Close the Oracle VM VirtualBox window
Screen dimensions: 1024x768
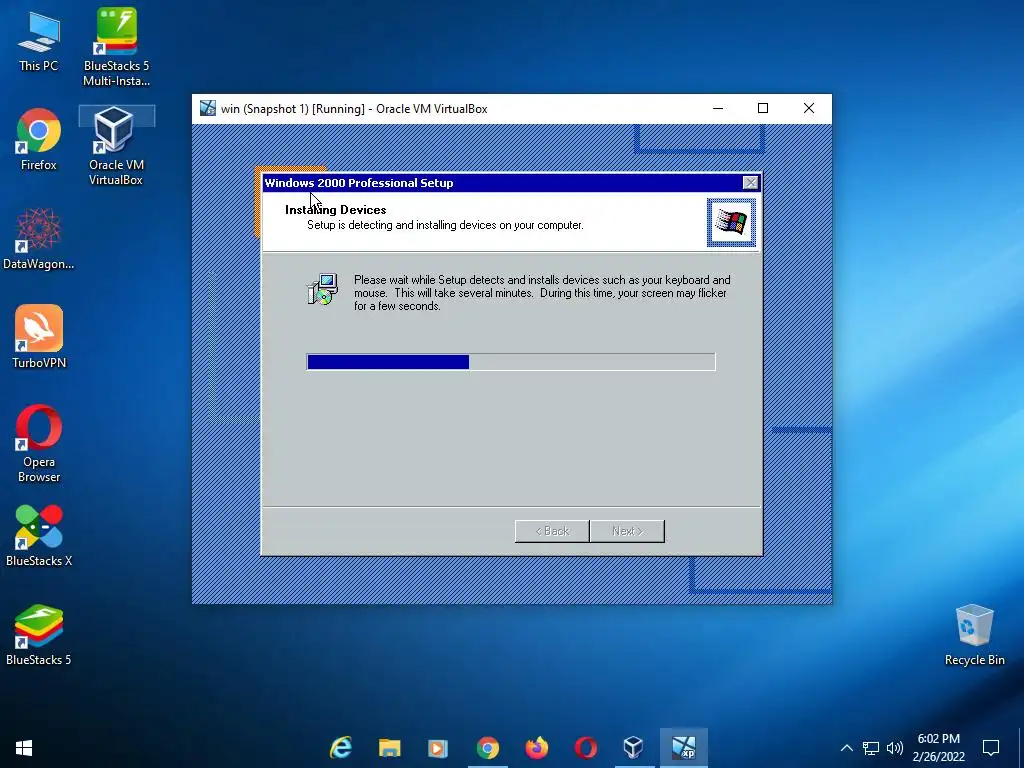pos(808,108)
